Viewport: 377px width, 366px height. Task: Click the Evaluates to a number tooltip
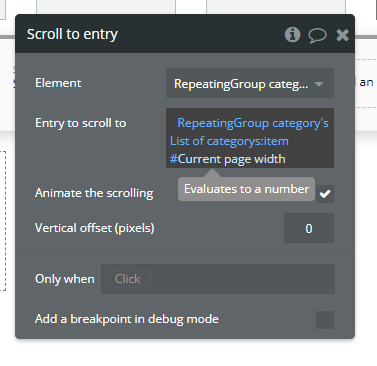[x=246, y=189]
